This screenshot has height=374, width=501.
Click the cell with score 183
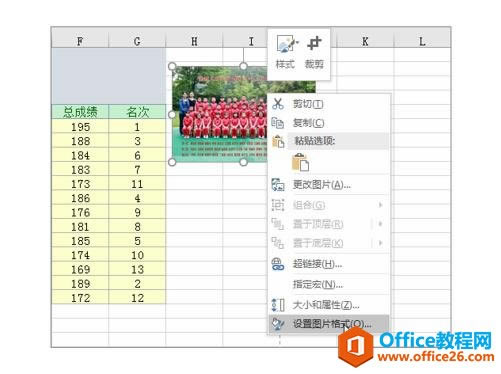click(x=80, y=170)
